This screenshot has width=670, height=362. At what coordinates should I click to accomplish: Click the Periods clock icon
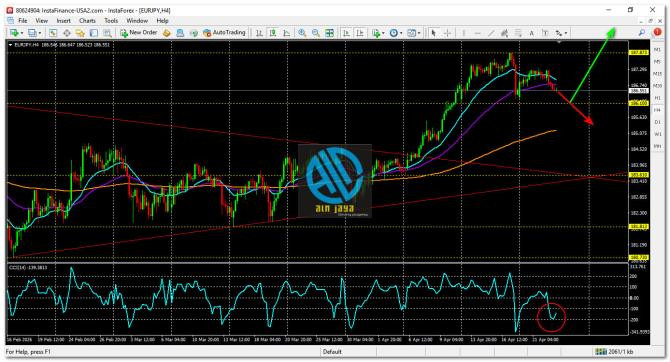394,33
